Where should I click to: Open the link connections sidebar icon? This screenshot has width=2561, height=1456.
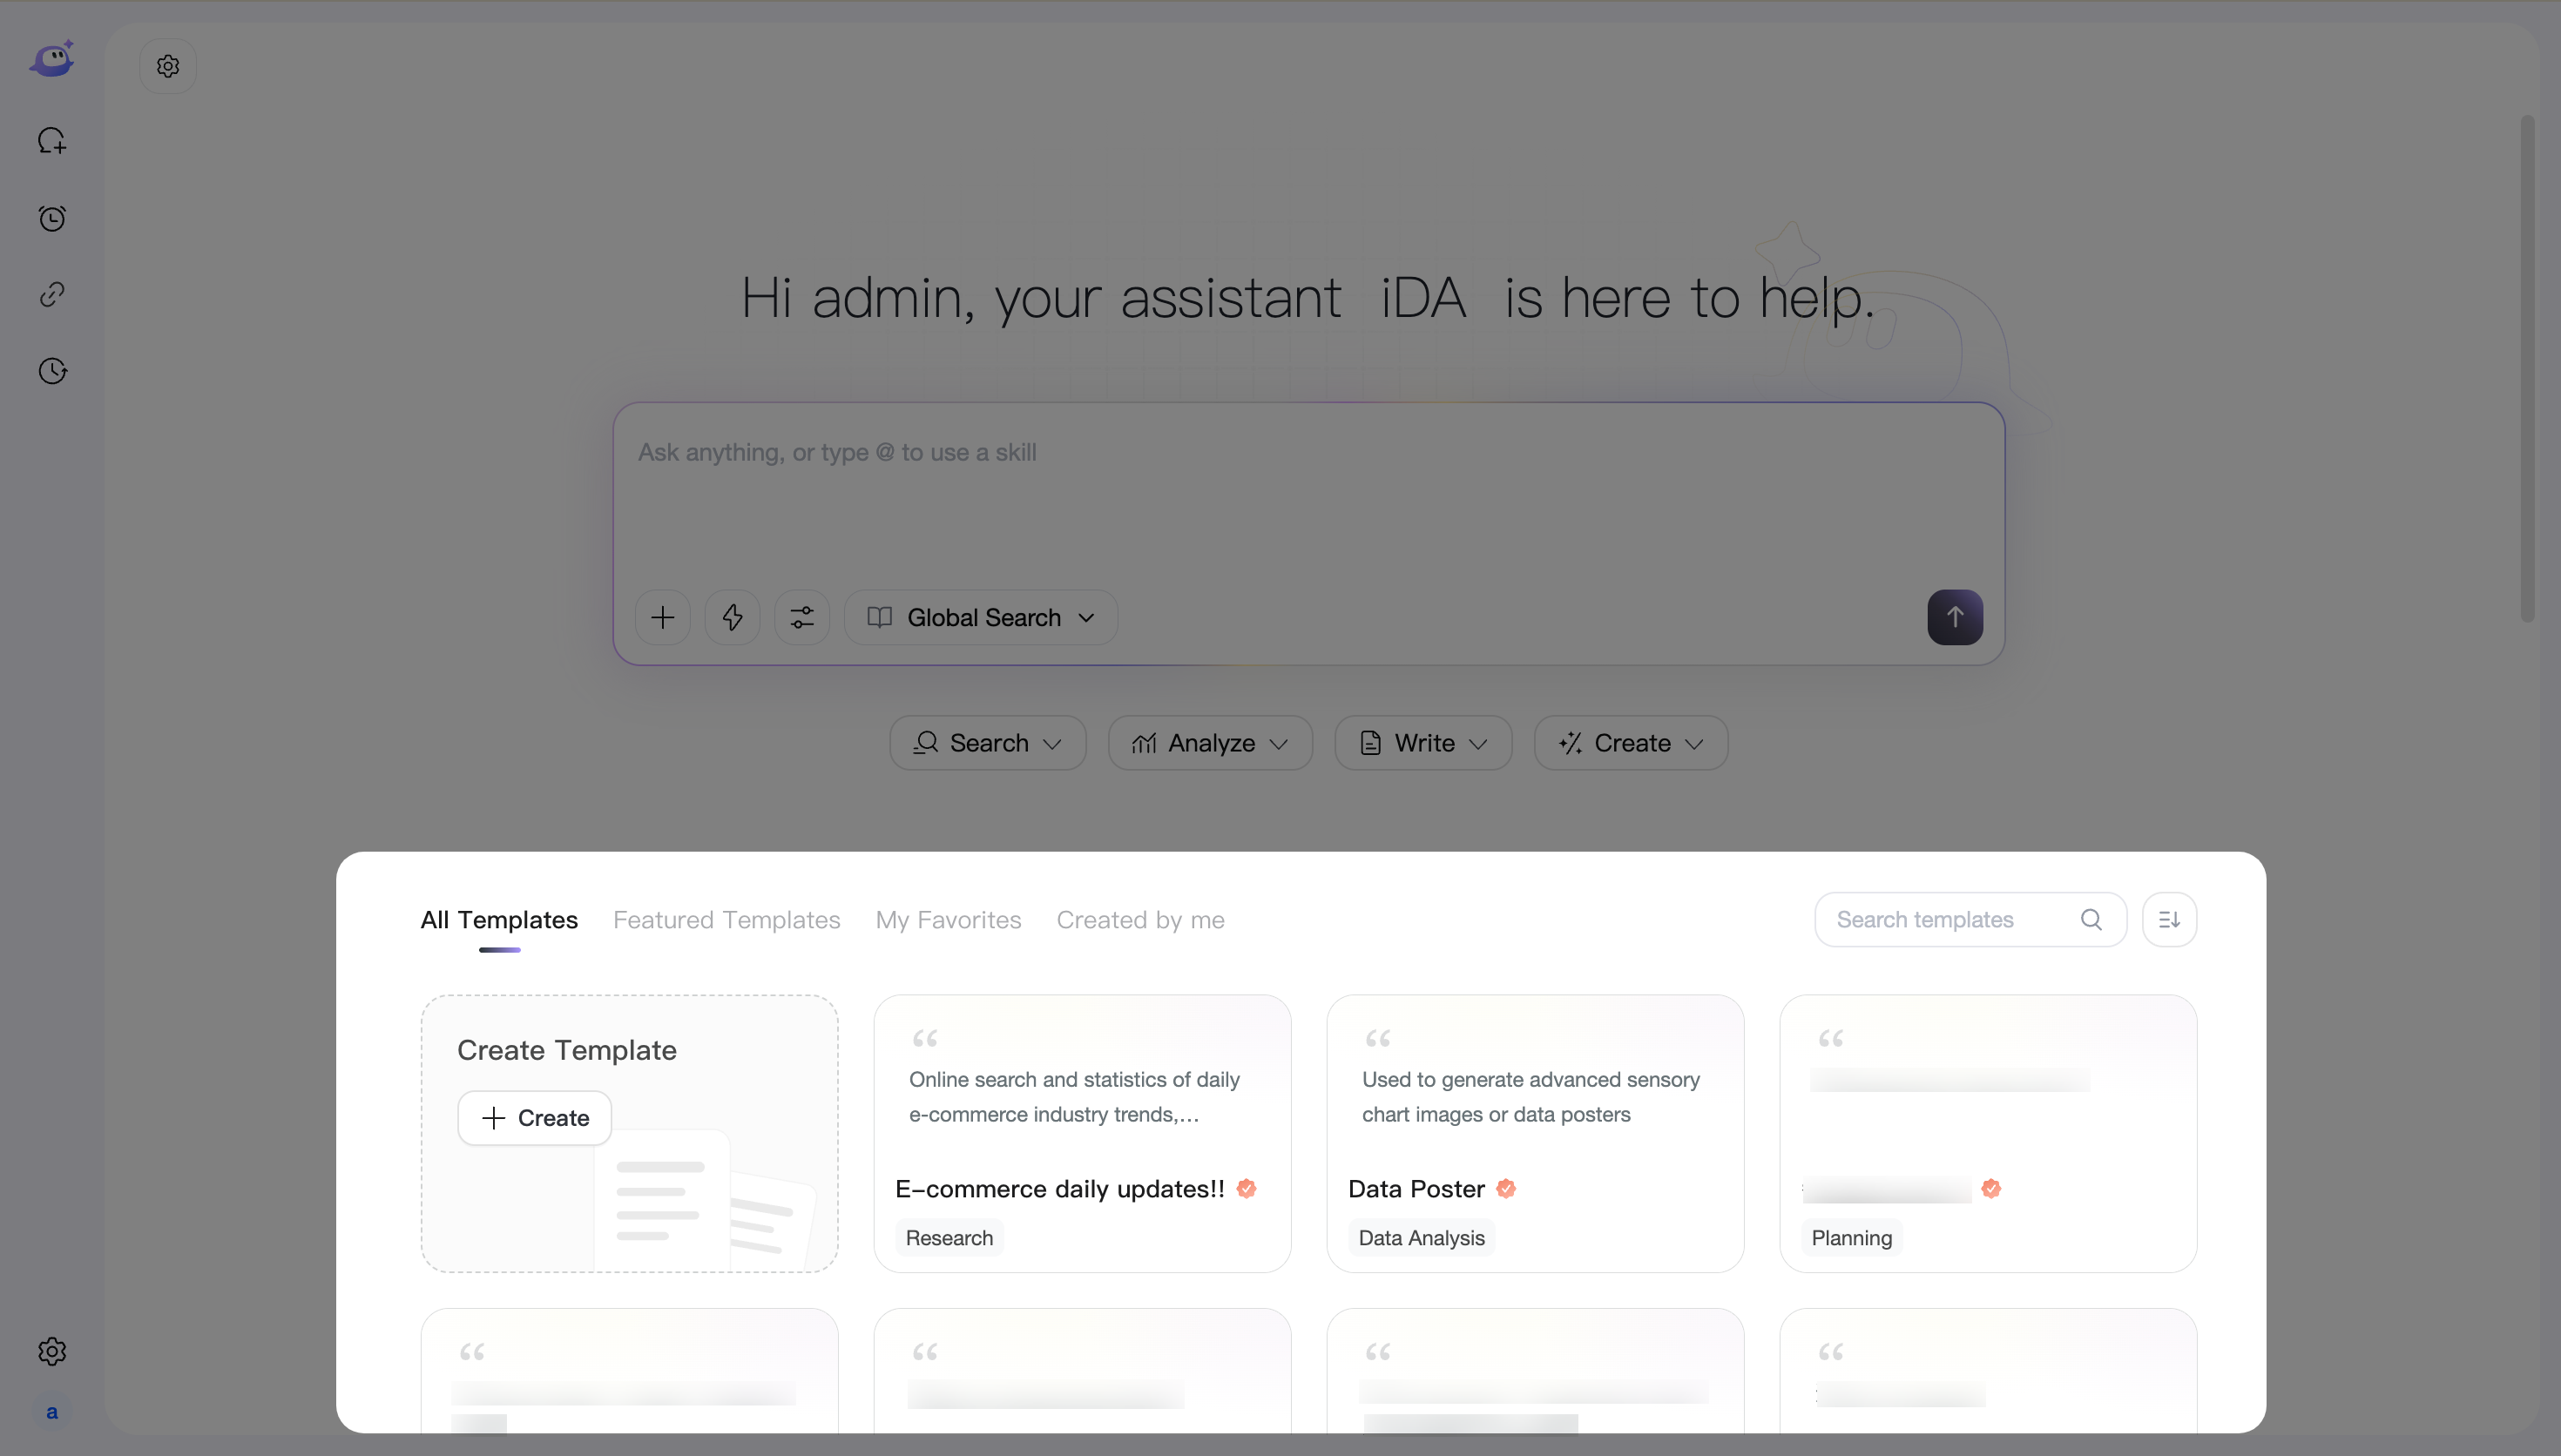click(x=52, y=294)
